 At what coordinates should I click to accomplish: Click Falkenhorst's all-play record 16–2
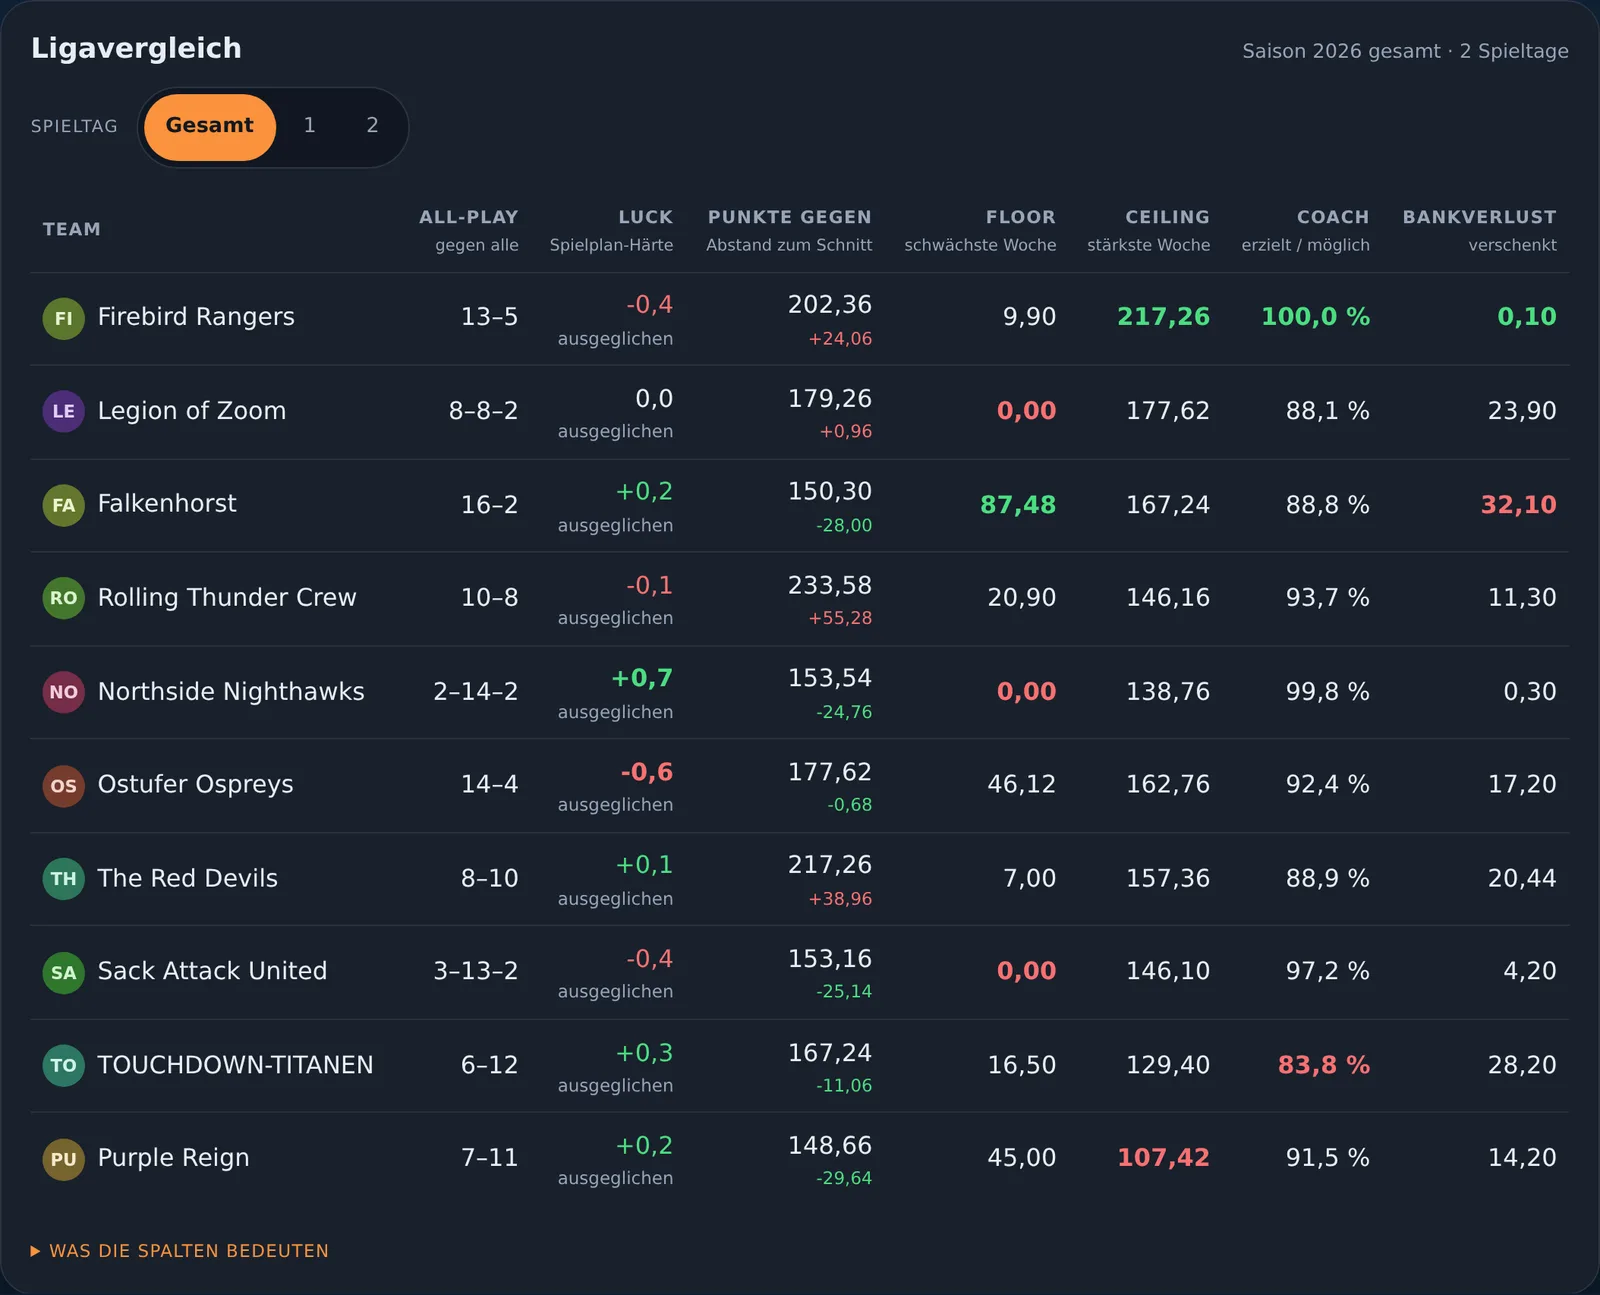pyautogui.click(x=489, y=505)
